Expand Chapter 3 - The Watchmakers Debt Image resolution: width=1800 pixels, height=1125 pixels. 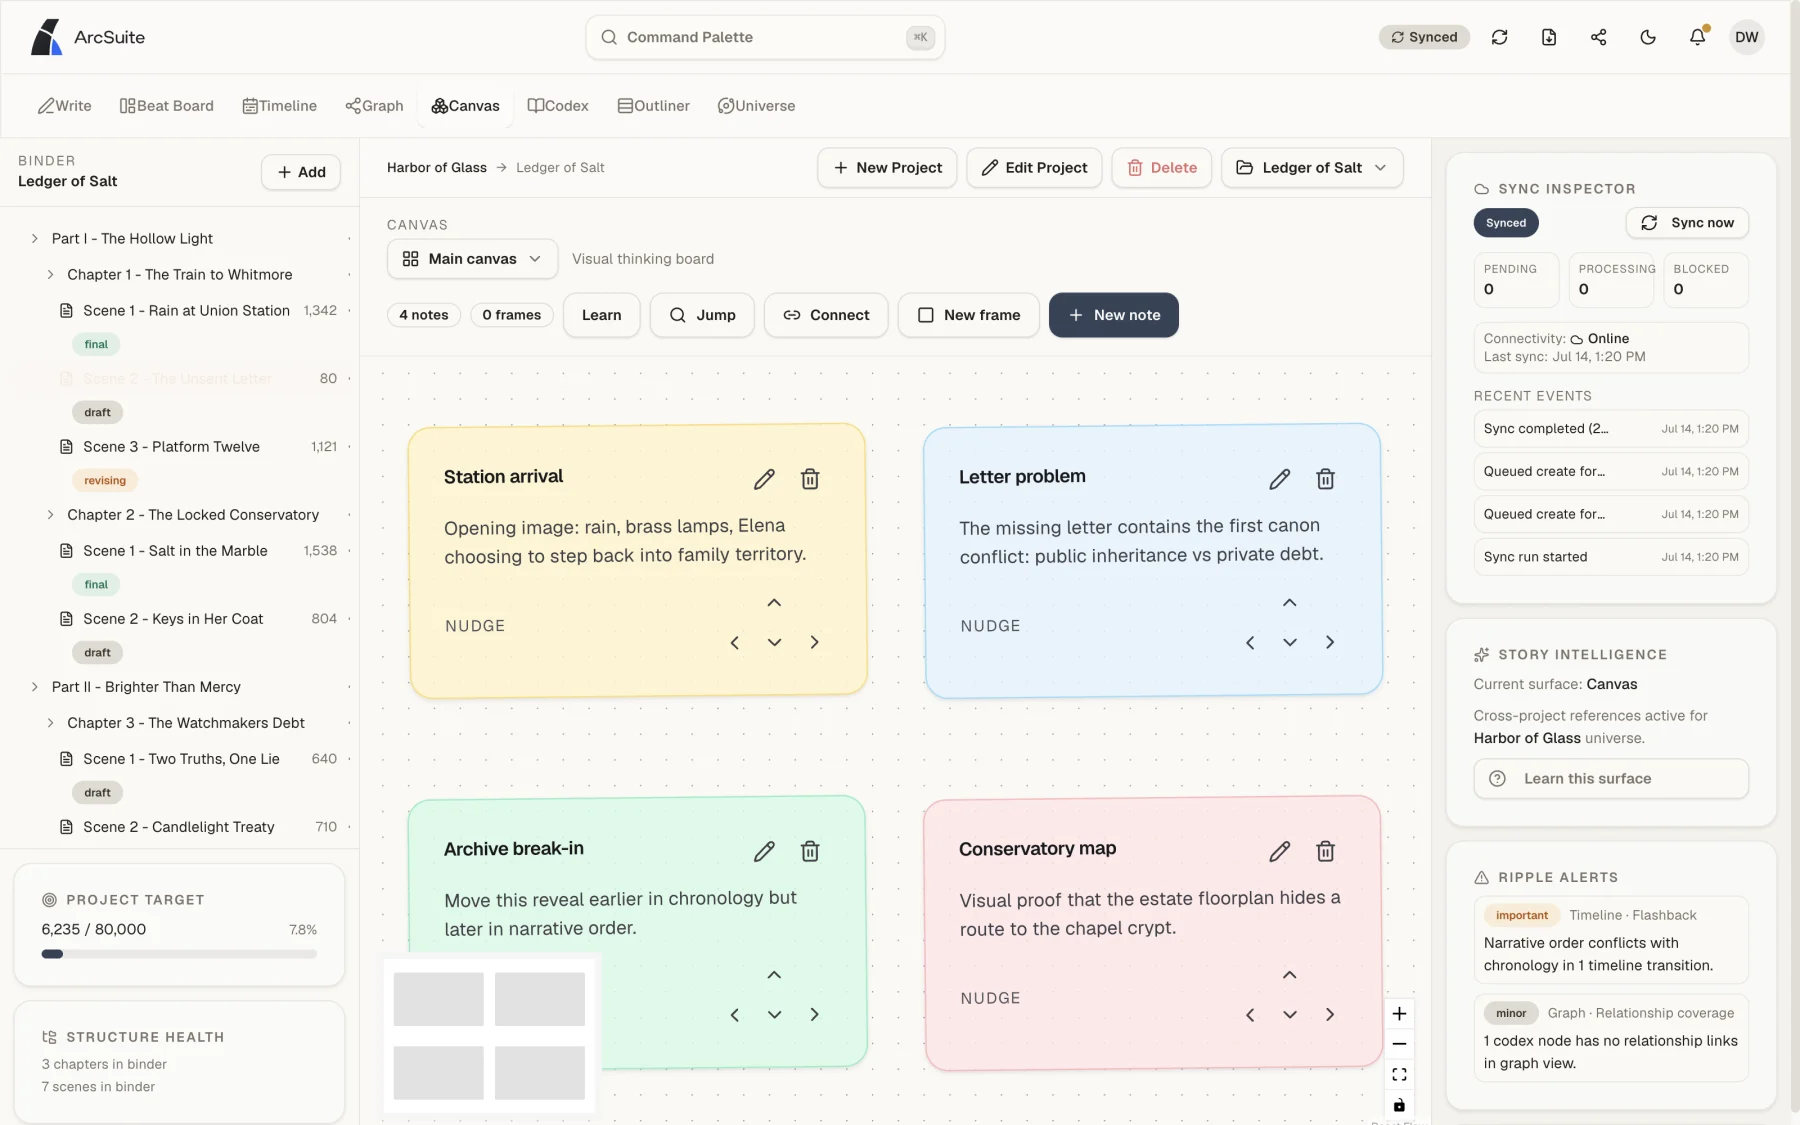coord(50,722)
